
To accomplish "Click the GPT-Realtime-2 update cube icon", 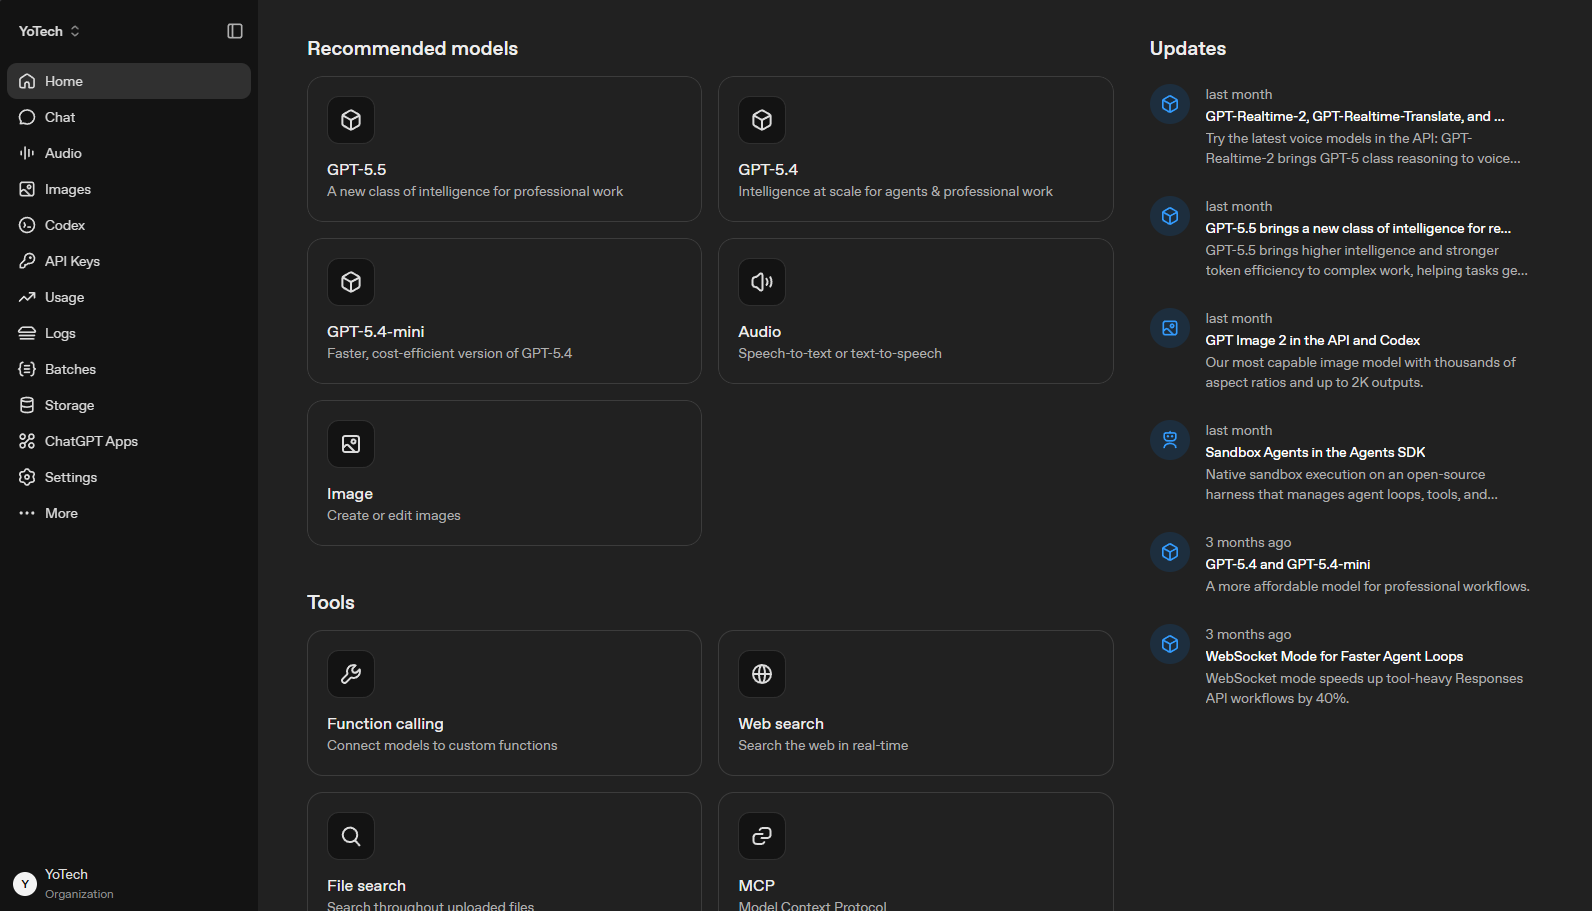I will click(x=1170, y=104).
